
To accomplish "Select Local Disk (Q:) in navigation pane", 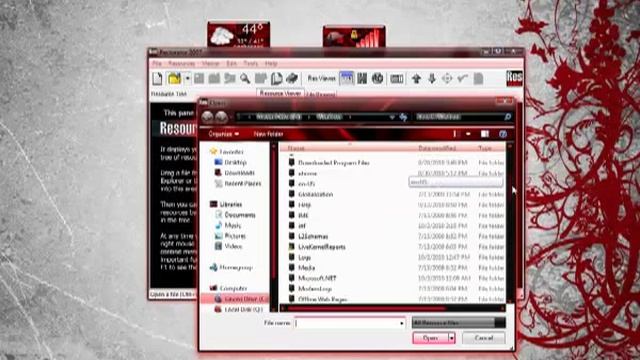I will 244,310.
